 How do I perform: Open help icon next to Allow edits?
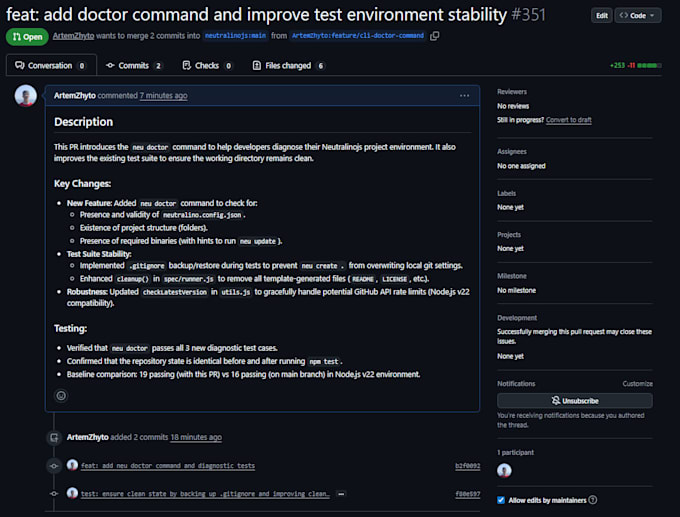click(593, 500)
